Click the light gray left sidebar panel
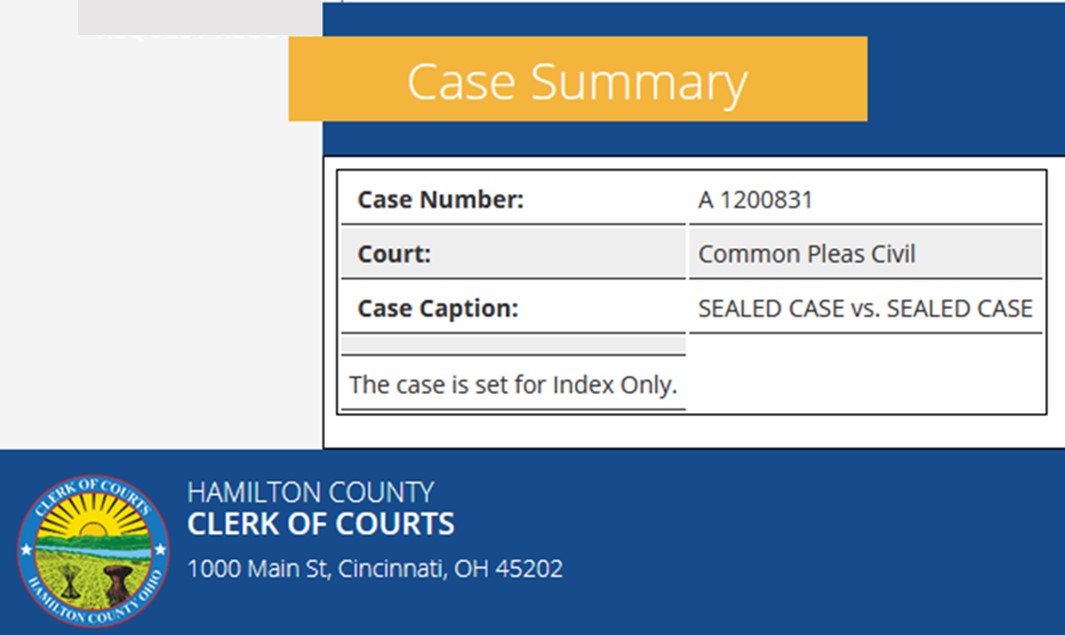Image resolution: width=1065 pixels, height=635 pixels. click(160, 250)
